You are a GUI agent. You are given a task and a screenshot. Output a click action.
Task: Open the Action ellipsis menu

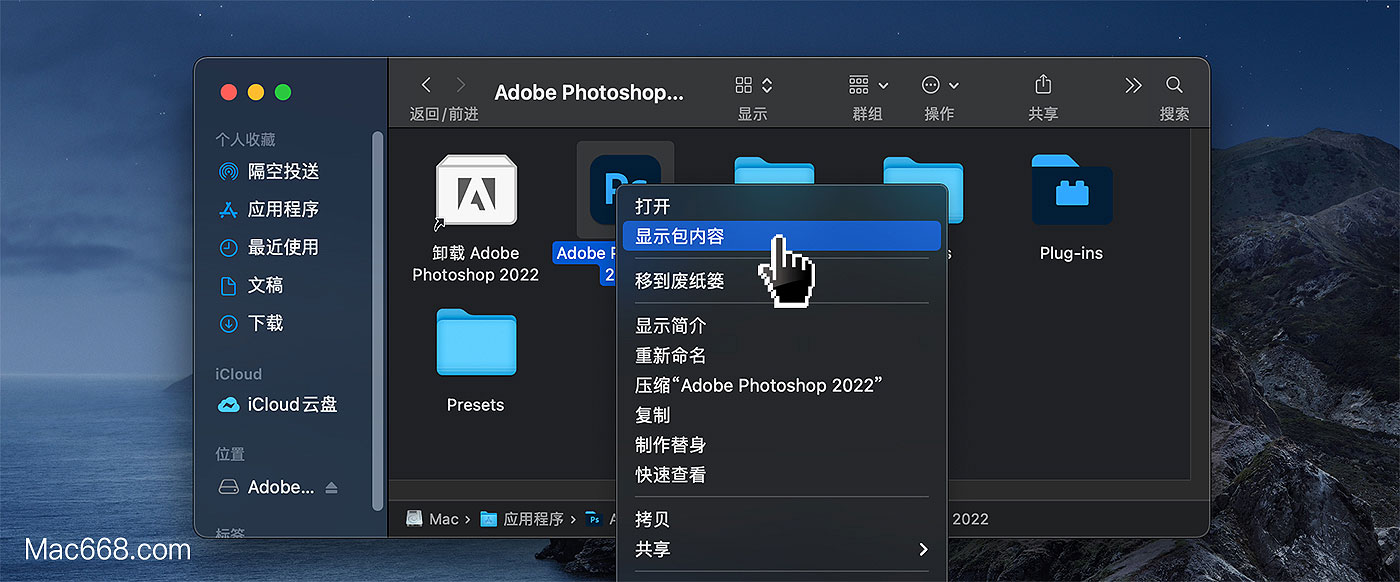click(940, 85)
